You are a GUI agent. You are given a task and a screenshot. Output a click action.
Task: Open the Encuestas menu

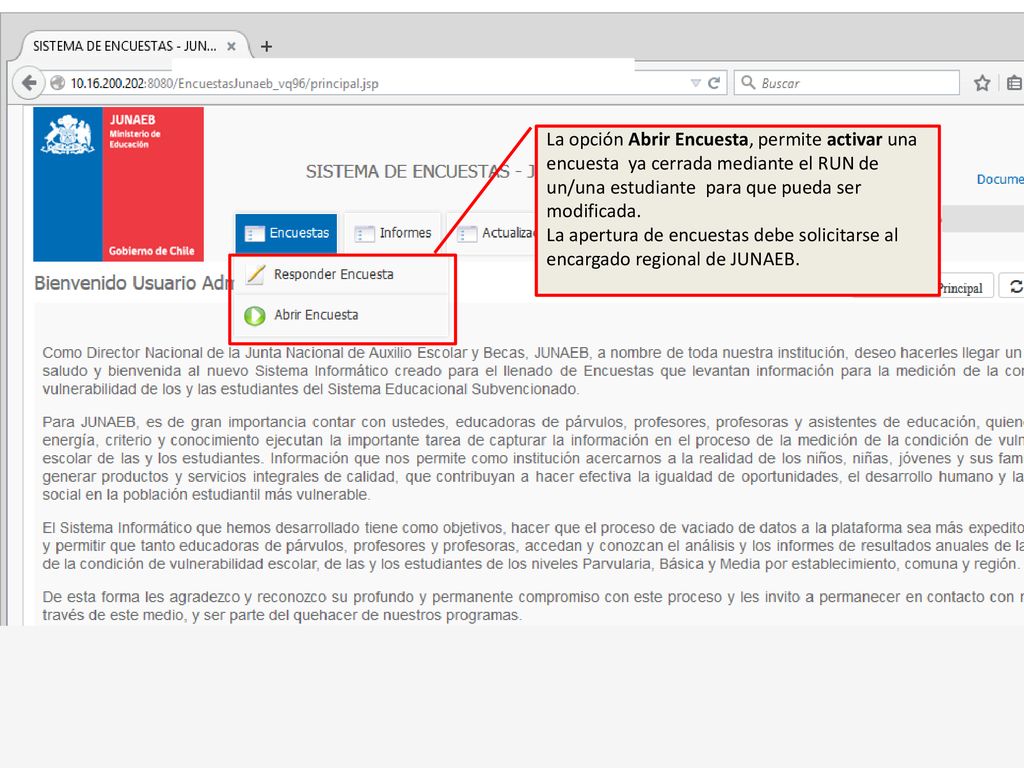286,233
